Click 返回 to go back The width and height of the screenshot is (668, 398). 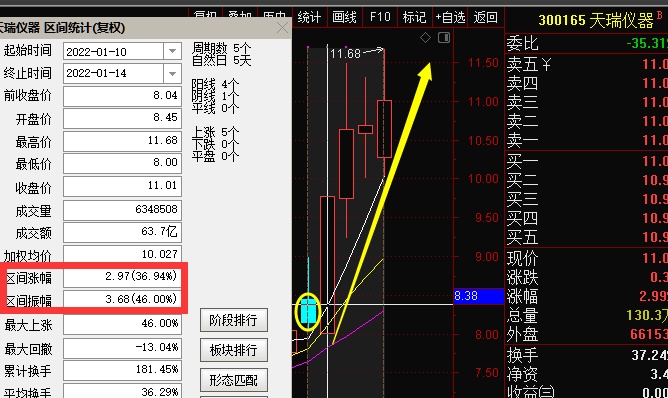(x=485, y=17)
